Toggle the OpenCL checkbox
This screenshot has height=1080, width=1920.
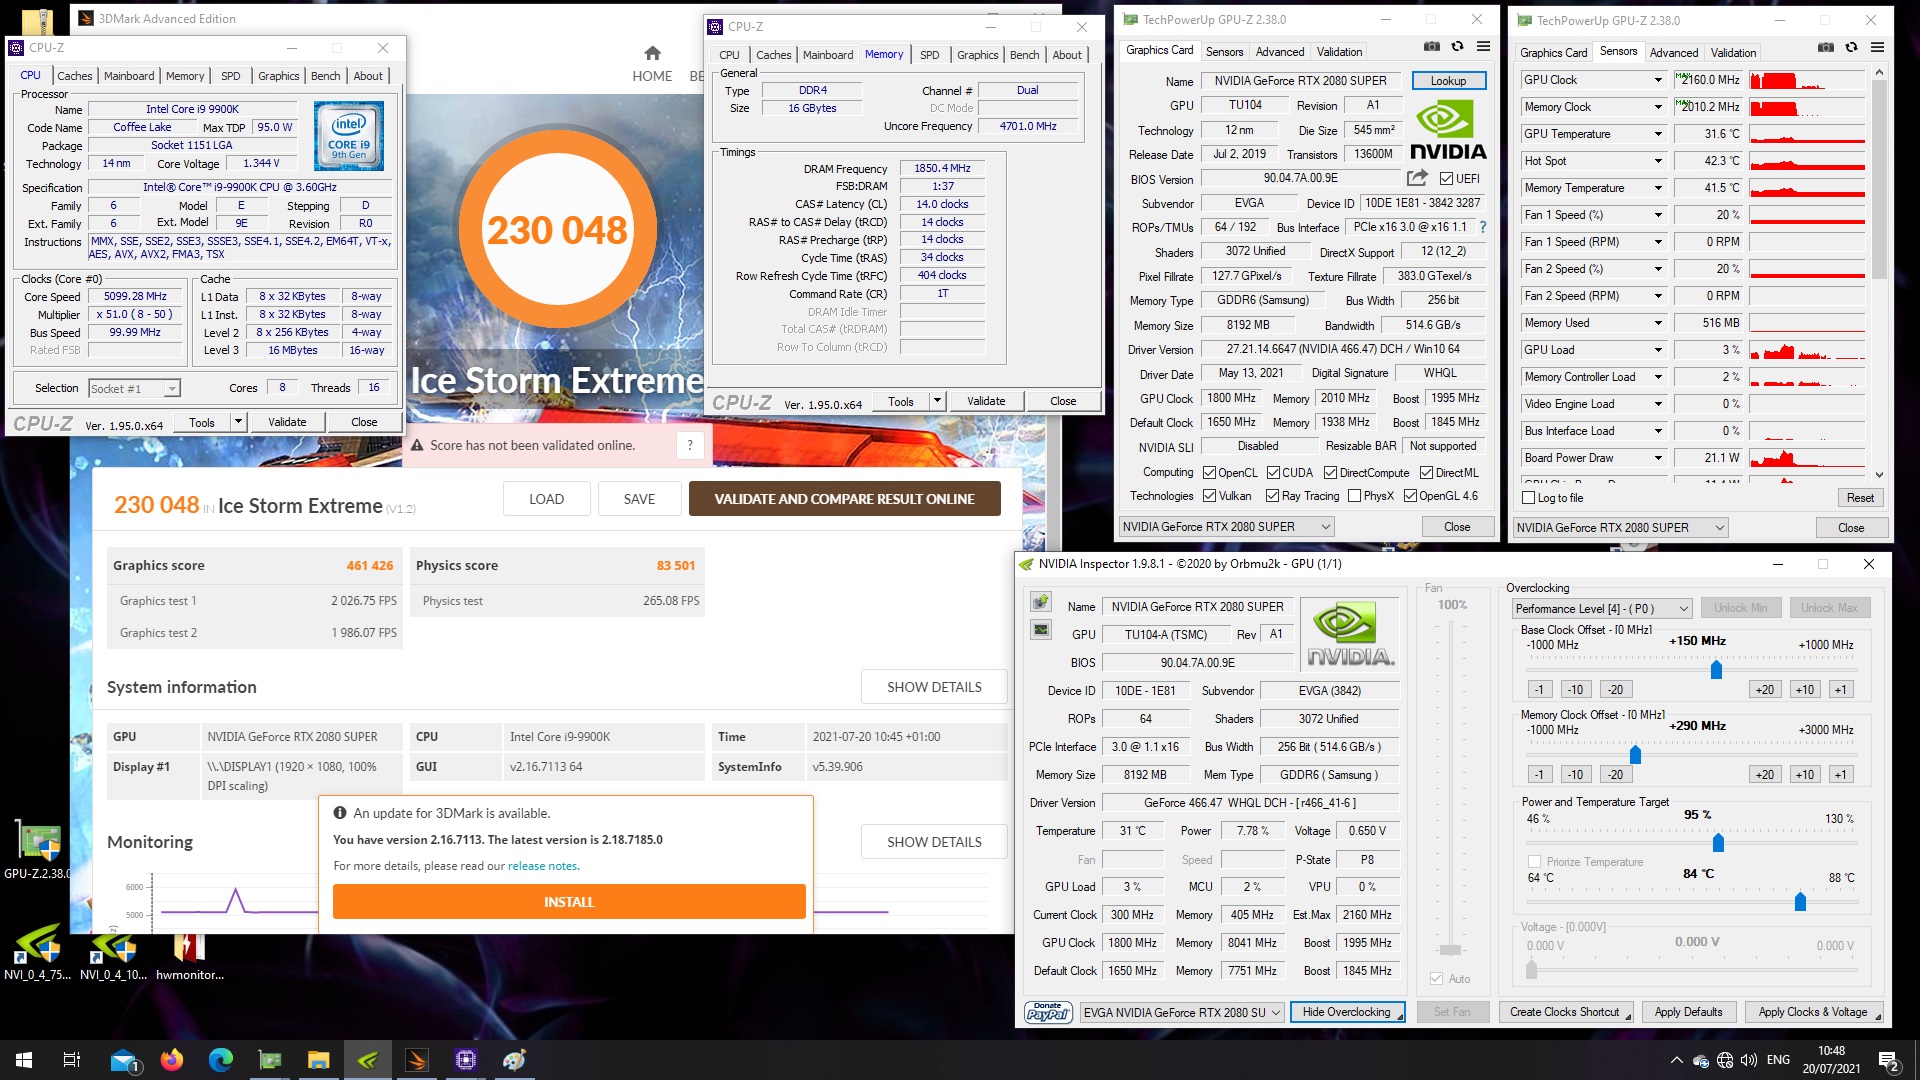coord(1209,472)
